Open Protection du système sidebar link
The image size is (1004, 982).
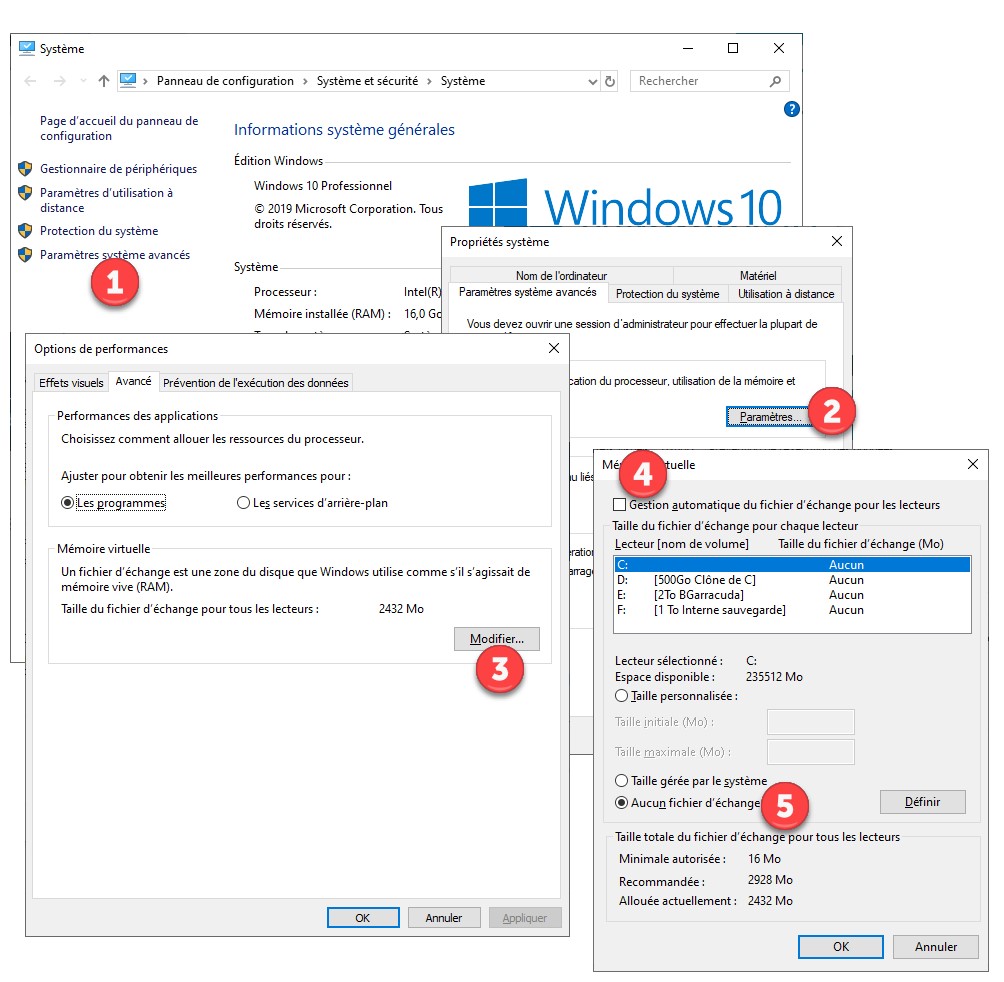click(x=99, y=231)
